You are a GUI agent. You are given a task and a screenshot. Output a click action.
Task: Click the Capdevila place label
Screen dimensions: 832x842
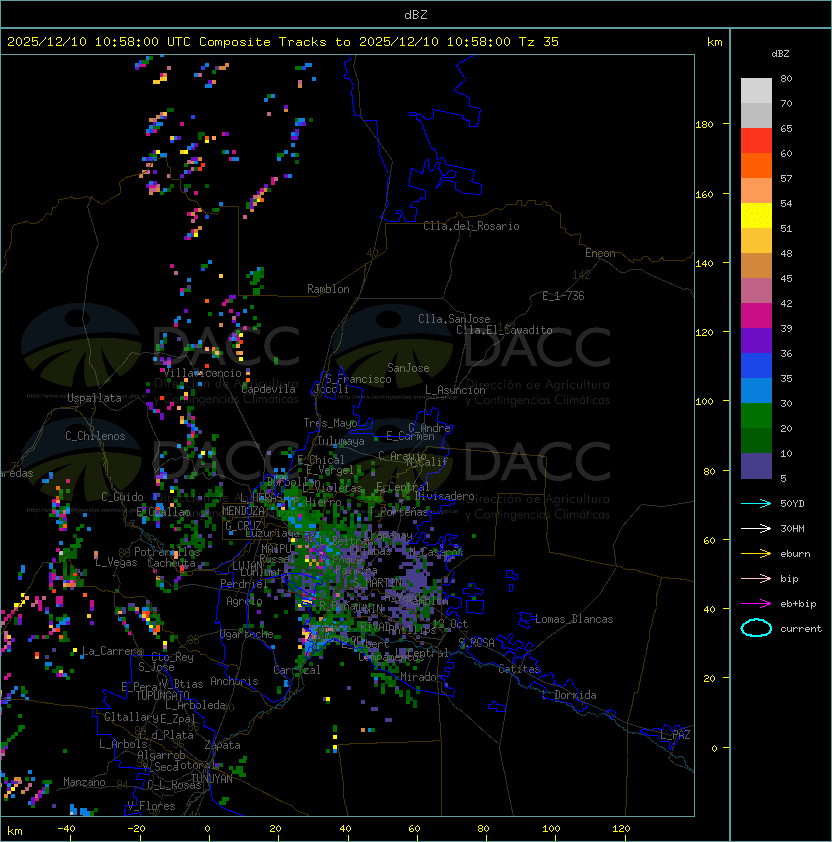pyautogui.click(x=269, y=389)
